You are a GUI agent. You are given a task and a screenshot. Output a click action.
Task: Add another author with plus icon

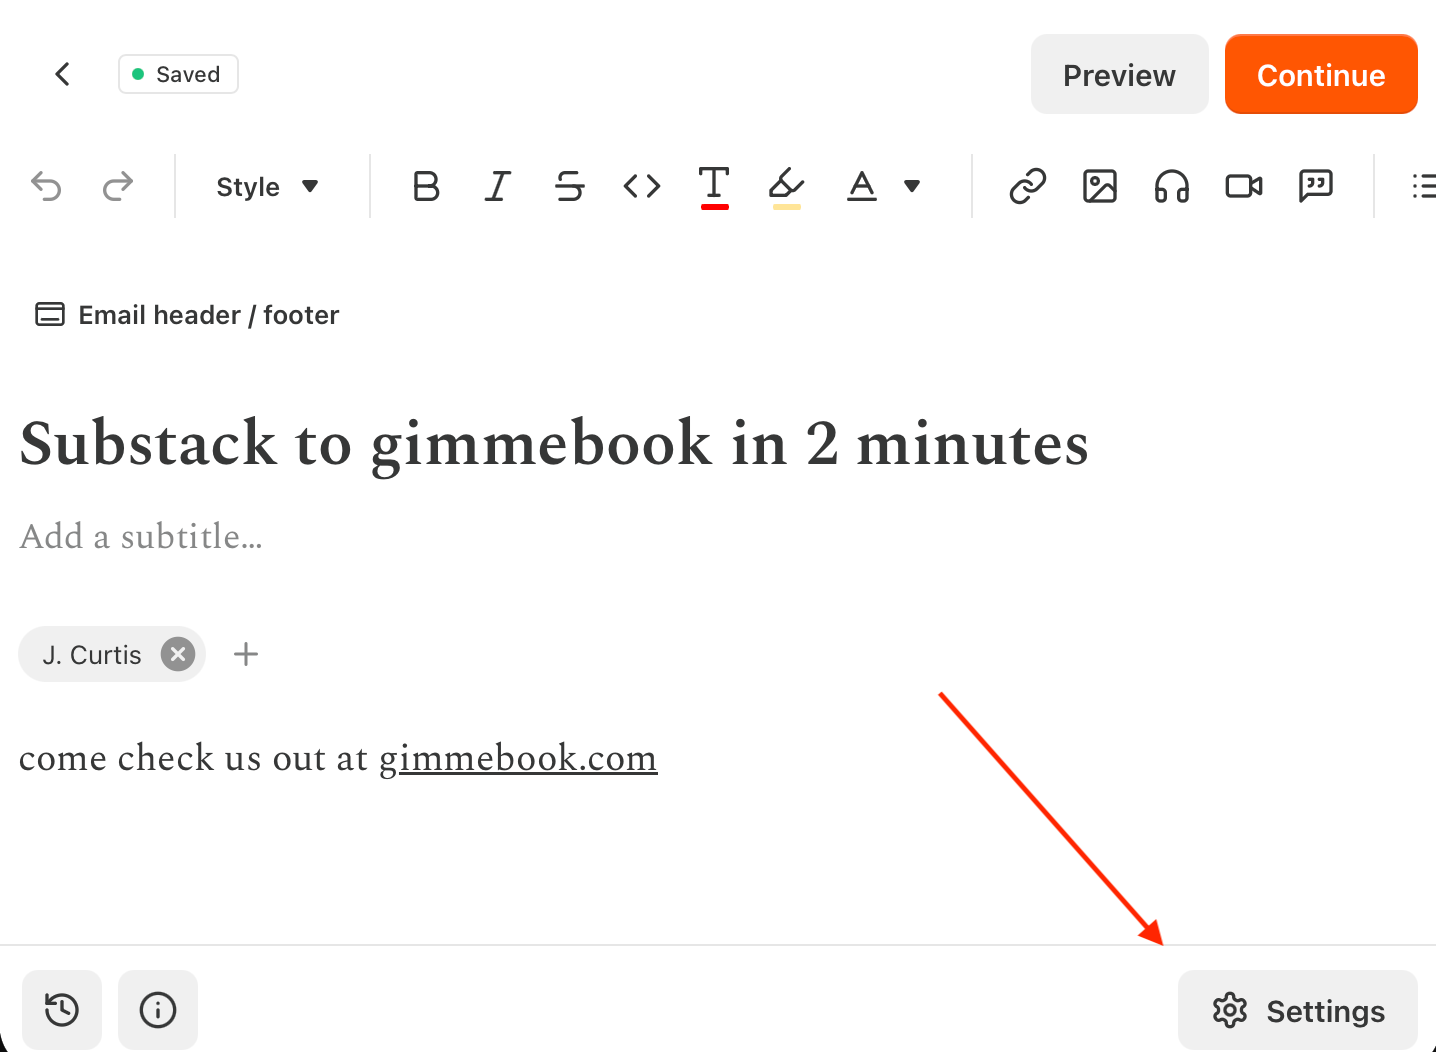(246, 655)
